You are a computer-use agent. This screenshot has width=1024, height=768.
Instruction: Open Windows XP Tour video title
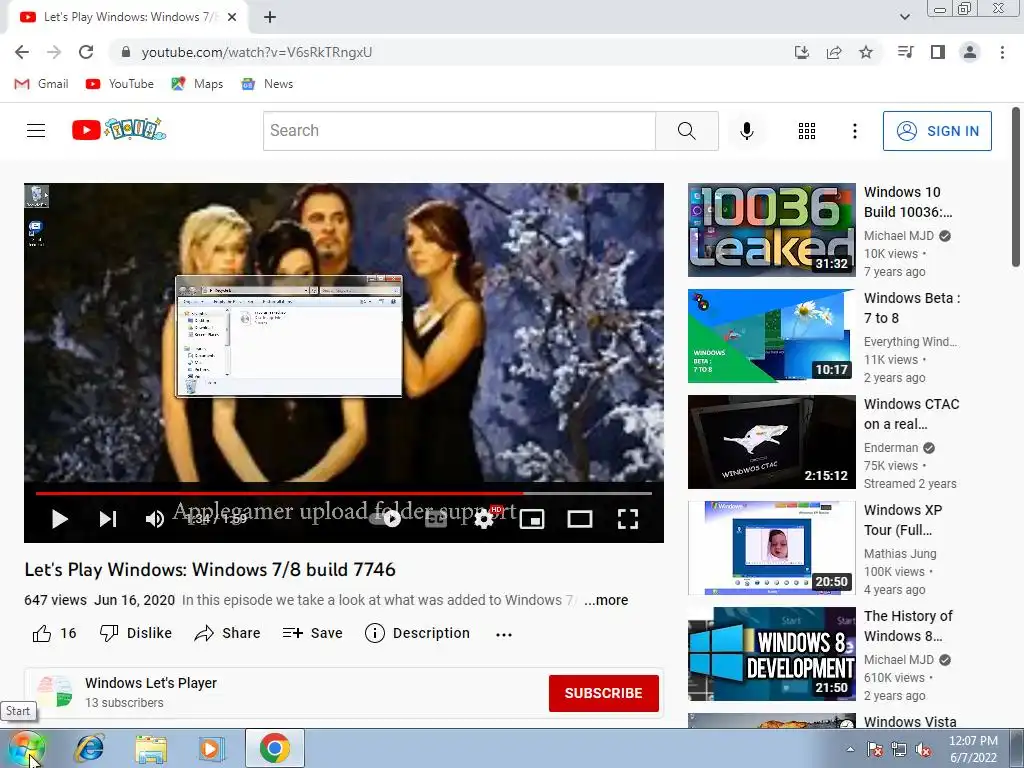[x=903, y=520]
